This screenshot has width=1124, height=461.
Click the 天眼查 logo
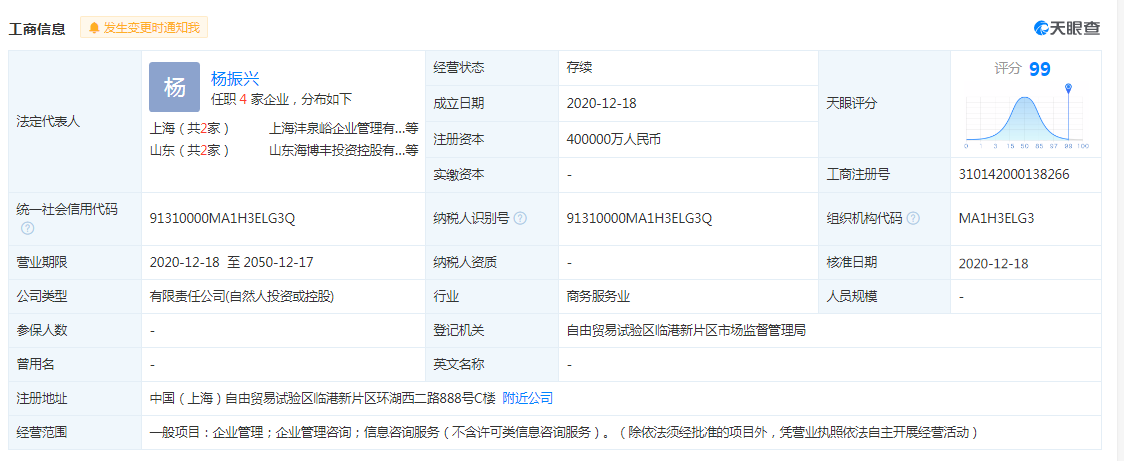pyautogui.click(x=1067, y=28)
